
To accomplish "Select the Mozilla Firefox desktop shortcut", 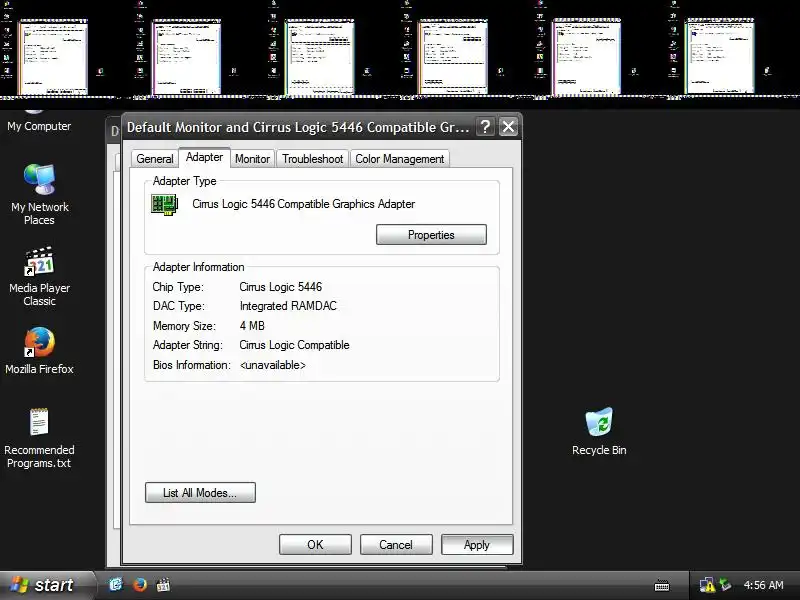I will tap(39, 342).
